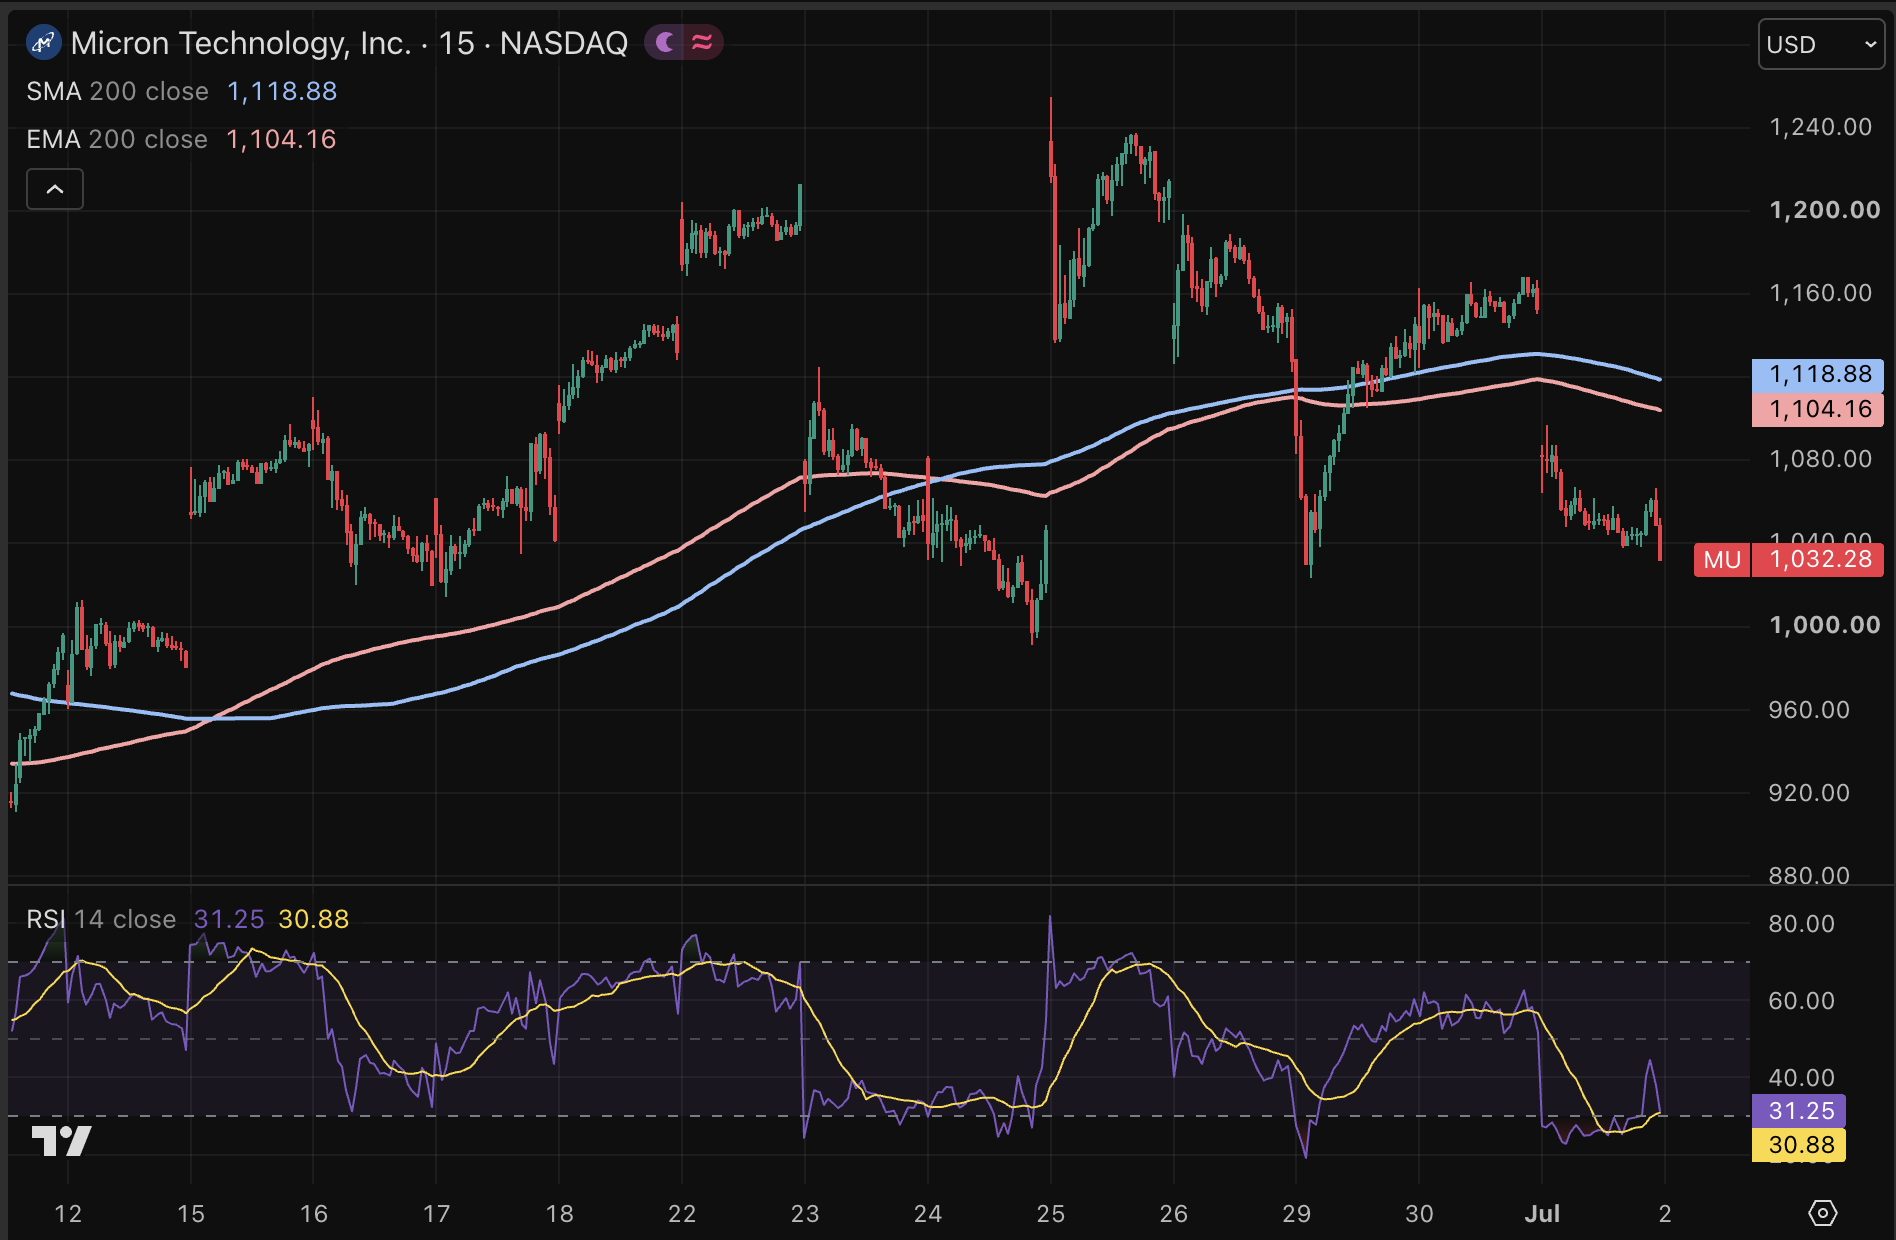The image size is (1896, 1240).
Task: Select the SMA 200 close indicator label
Action: pos(117,91)
